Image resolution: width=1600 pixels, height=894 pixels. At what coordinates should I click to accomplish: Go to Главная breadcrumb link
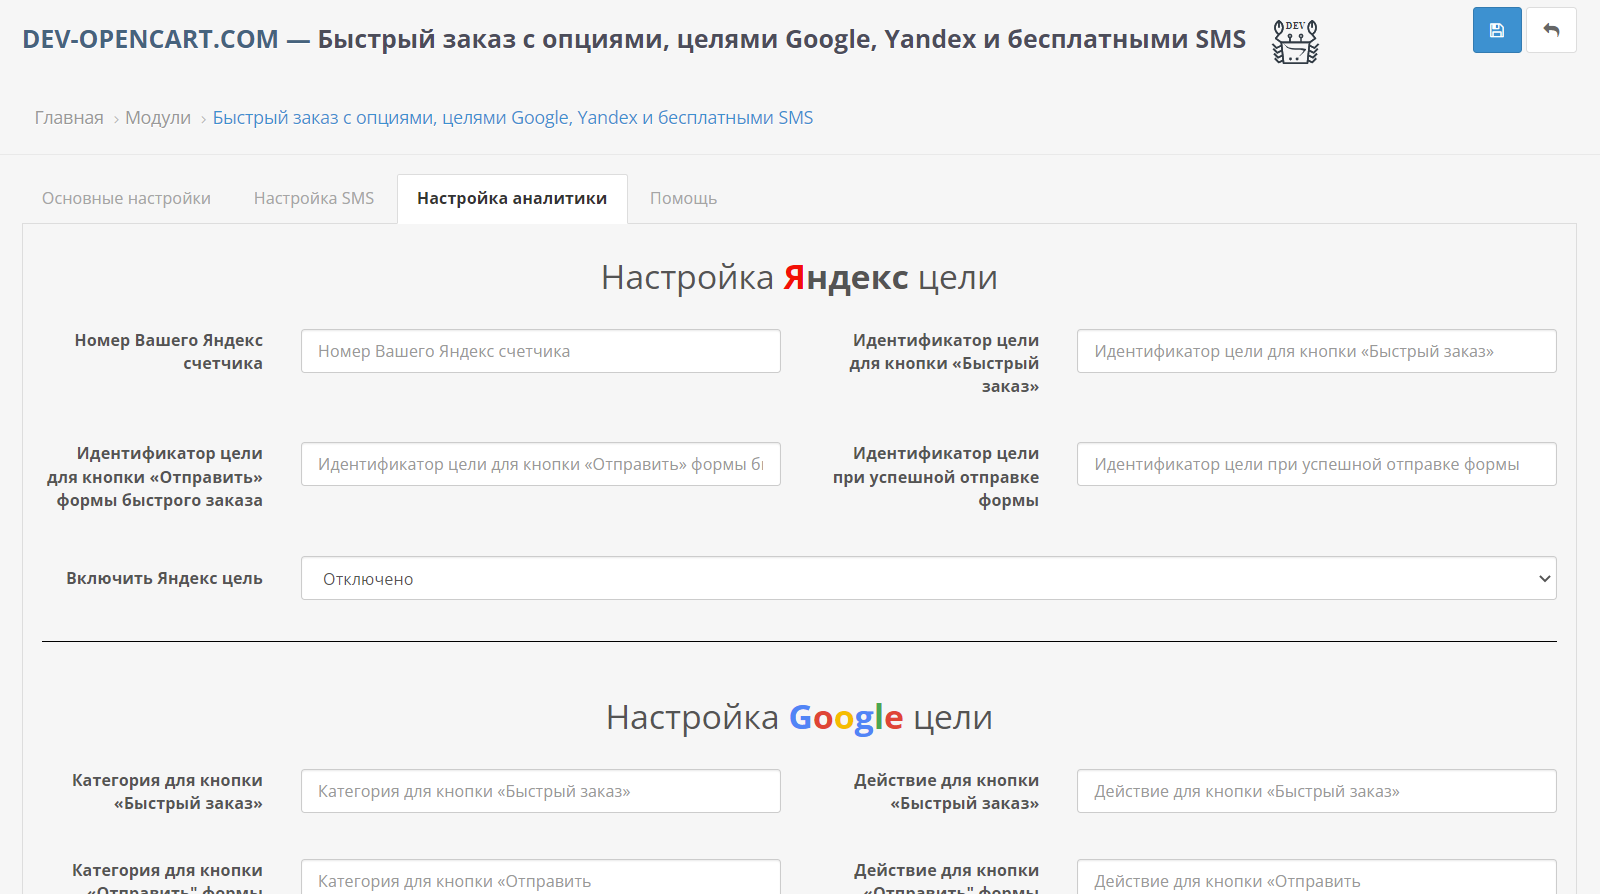(69, 117)
